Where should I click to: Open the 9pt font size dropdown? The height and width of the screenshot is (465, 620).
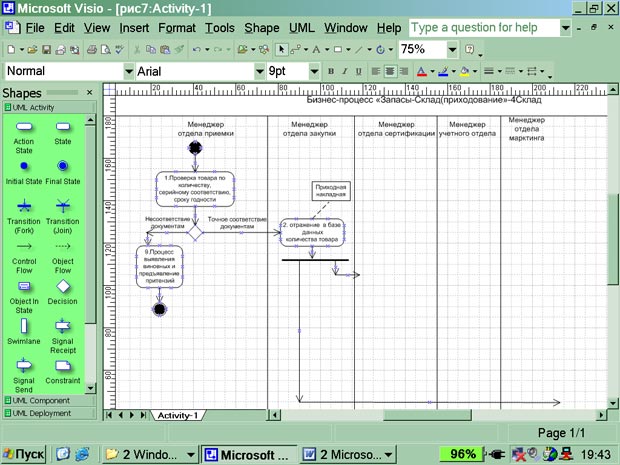(314, 72)
